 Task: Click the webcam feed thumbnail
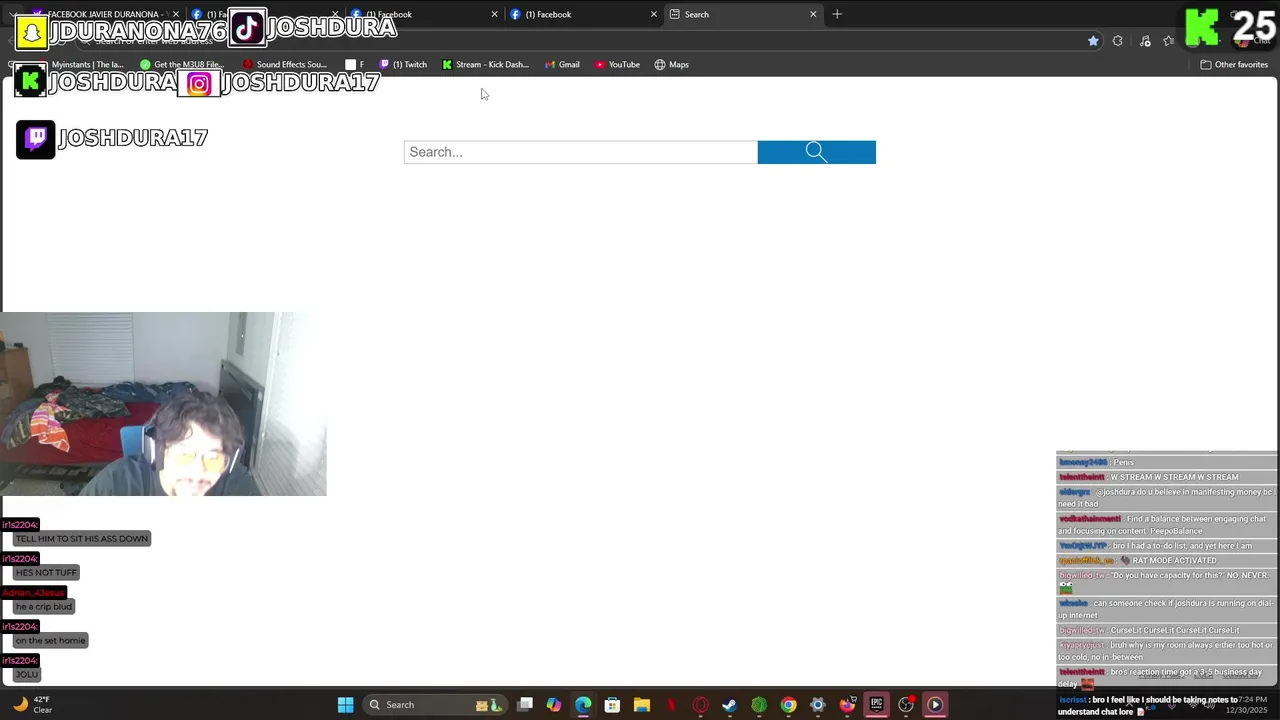163,404
